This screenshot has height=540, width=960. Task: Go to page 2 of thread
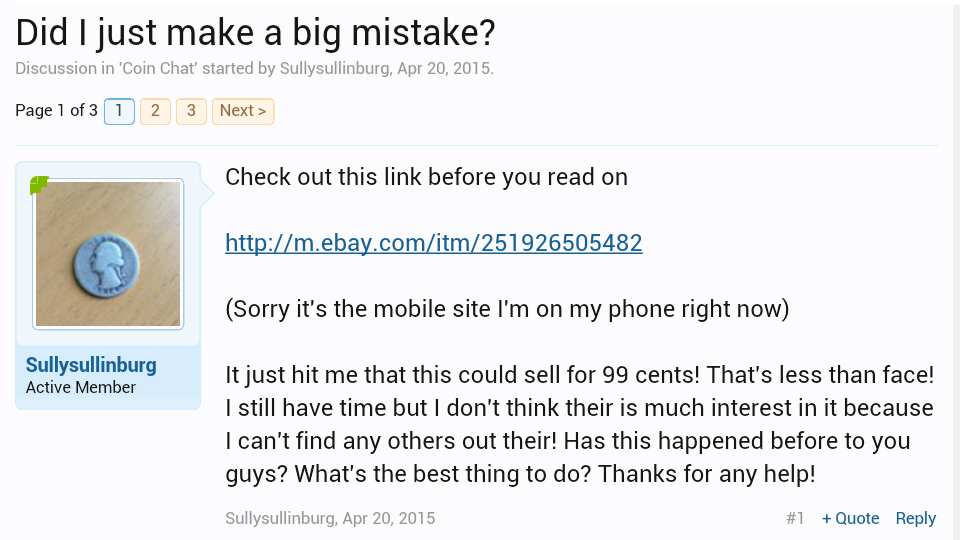pos(155,111)
